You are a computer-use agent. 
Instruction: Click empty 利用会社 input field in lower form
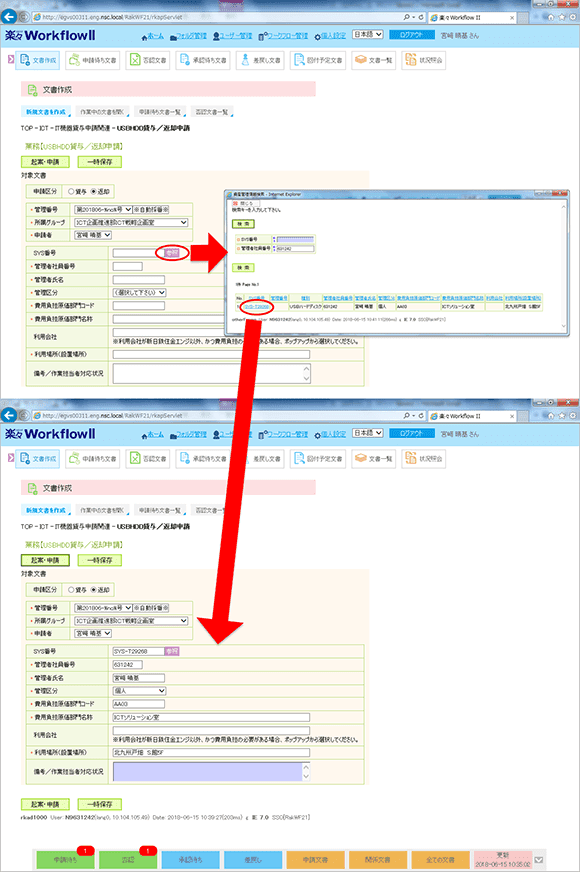tap(211, 730)
